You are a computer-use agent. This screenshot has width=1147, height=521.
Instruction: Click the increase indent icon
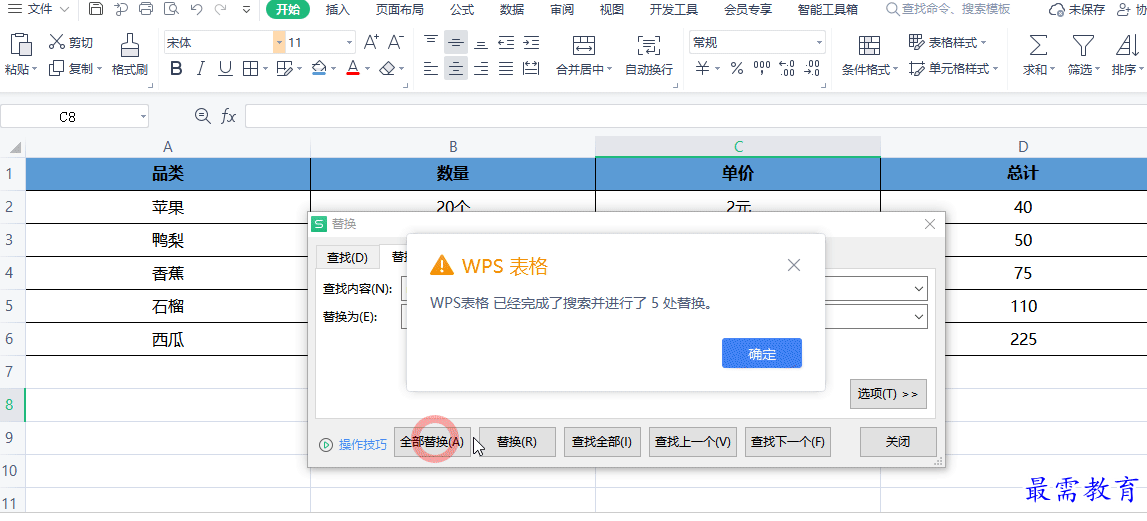(x=531, y=42)
